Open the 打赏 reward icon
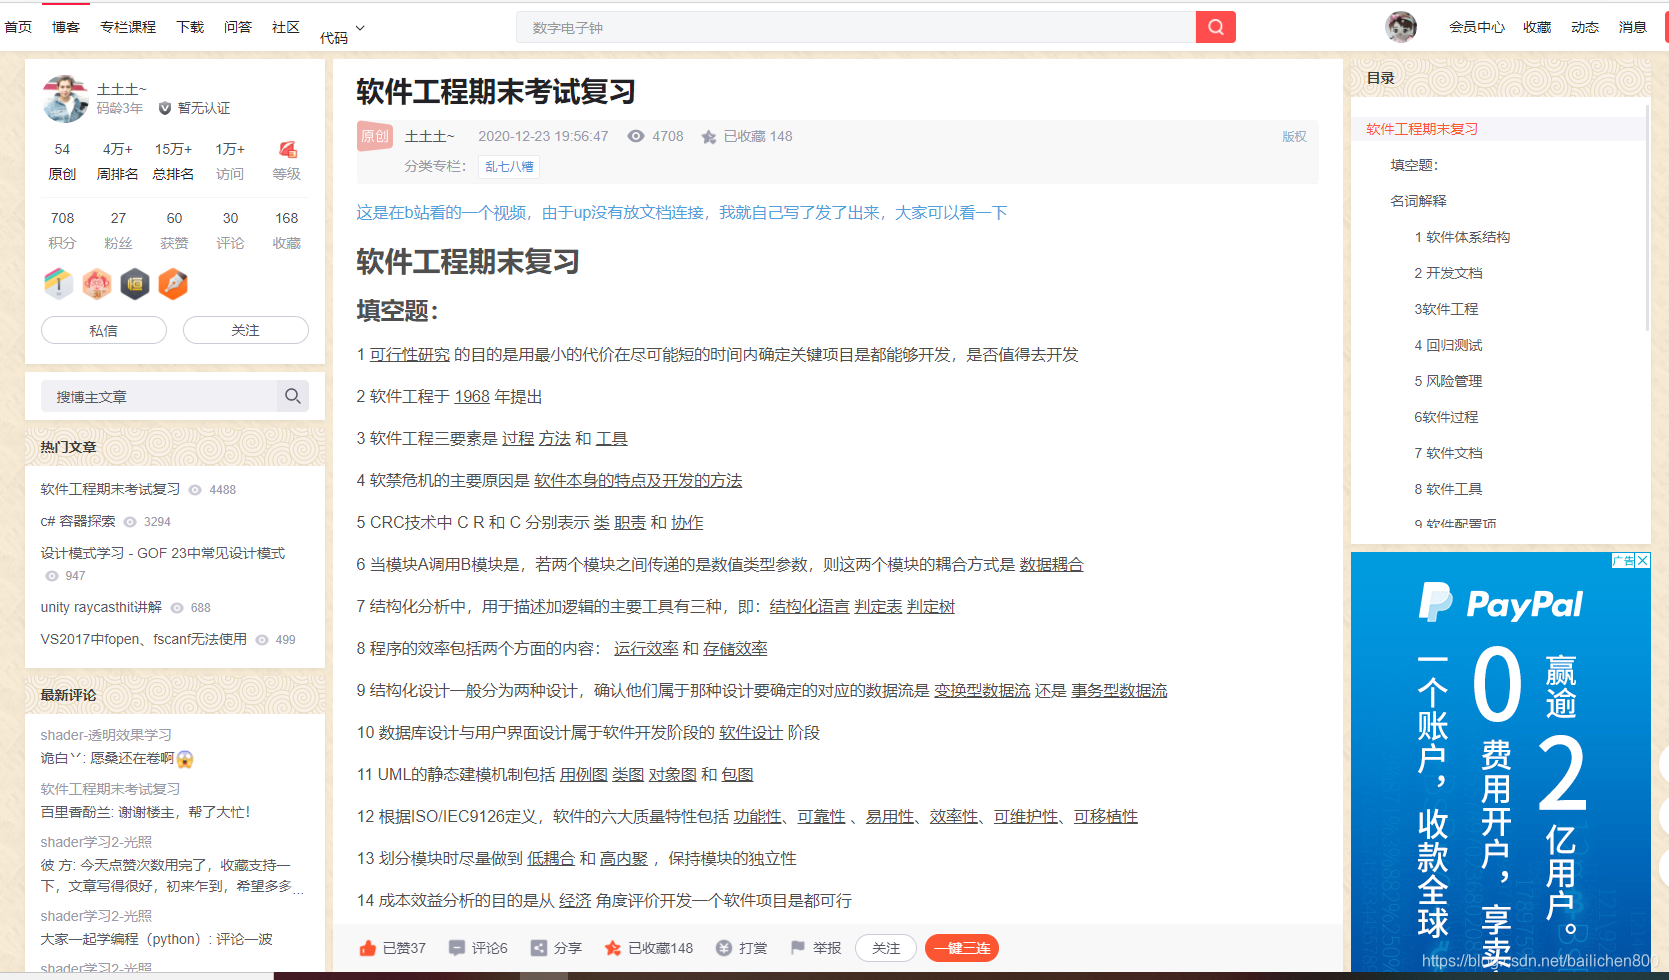Viewport: 1669px width, 980px height. pos(725,948)
